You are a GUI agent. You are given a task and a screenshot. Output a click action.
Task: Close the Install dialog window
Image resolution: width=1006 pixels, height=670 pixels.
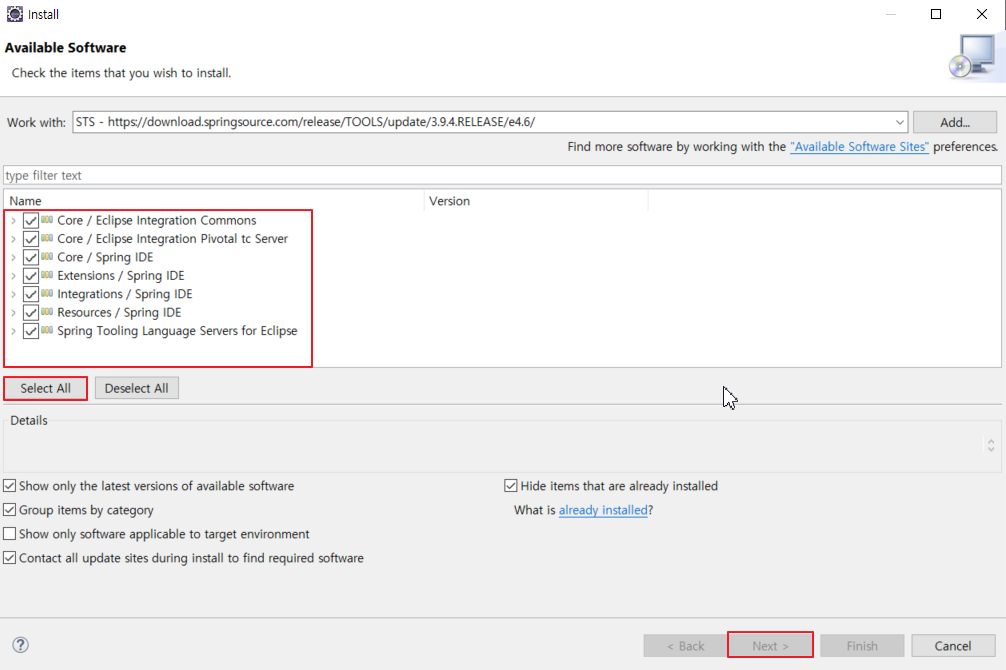(x=982, y=14)
